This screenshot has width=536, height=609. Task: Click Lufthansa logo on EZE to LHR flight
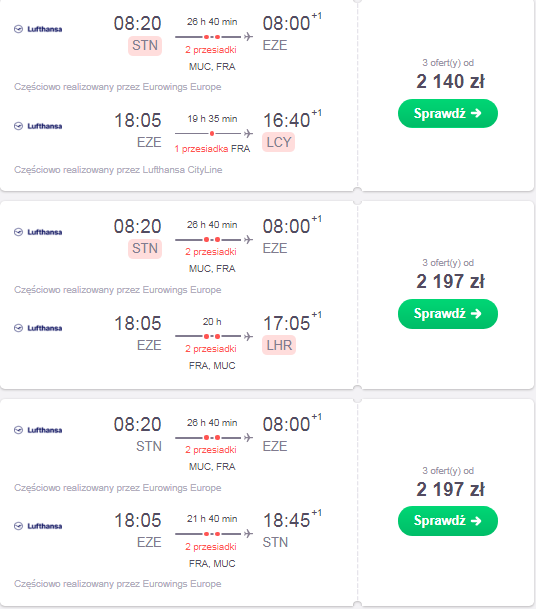click(38, 328)
